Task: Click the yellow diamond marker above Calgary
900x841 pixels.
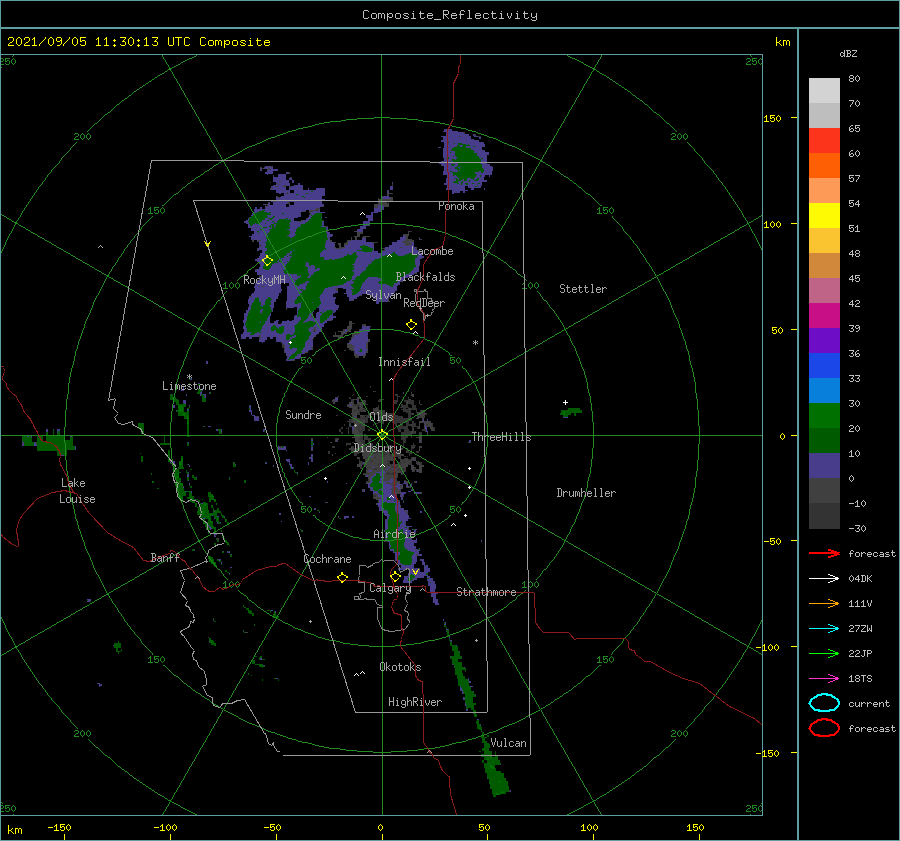Action: point(395,576)
